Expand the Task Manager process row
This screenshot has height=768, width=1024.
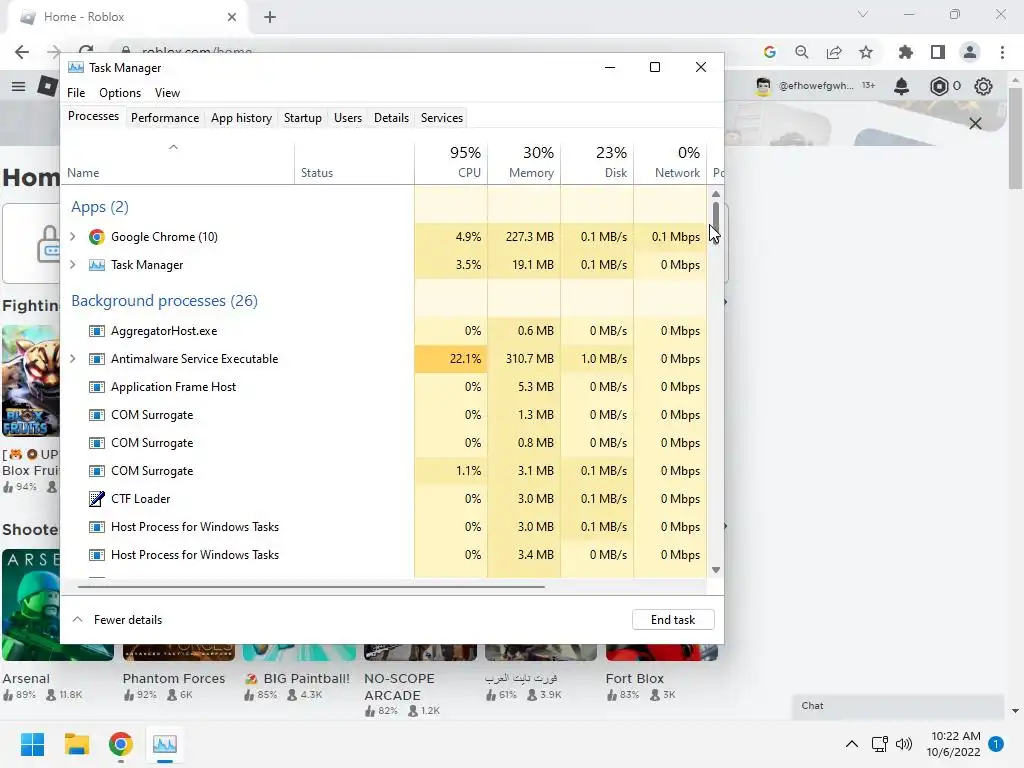point(72,265)
